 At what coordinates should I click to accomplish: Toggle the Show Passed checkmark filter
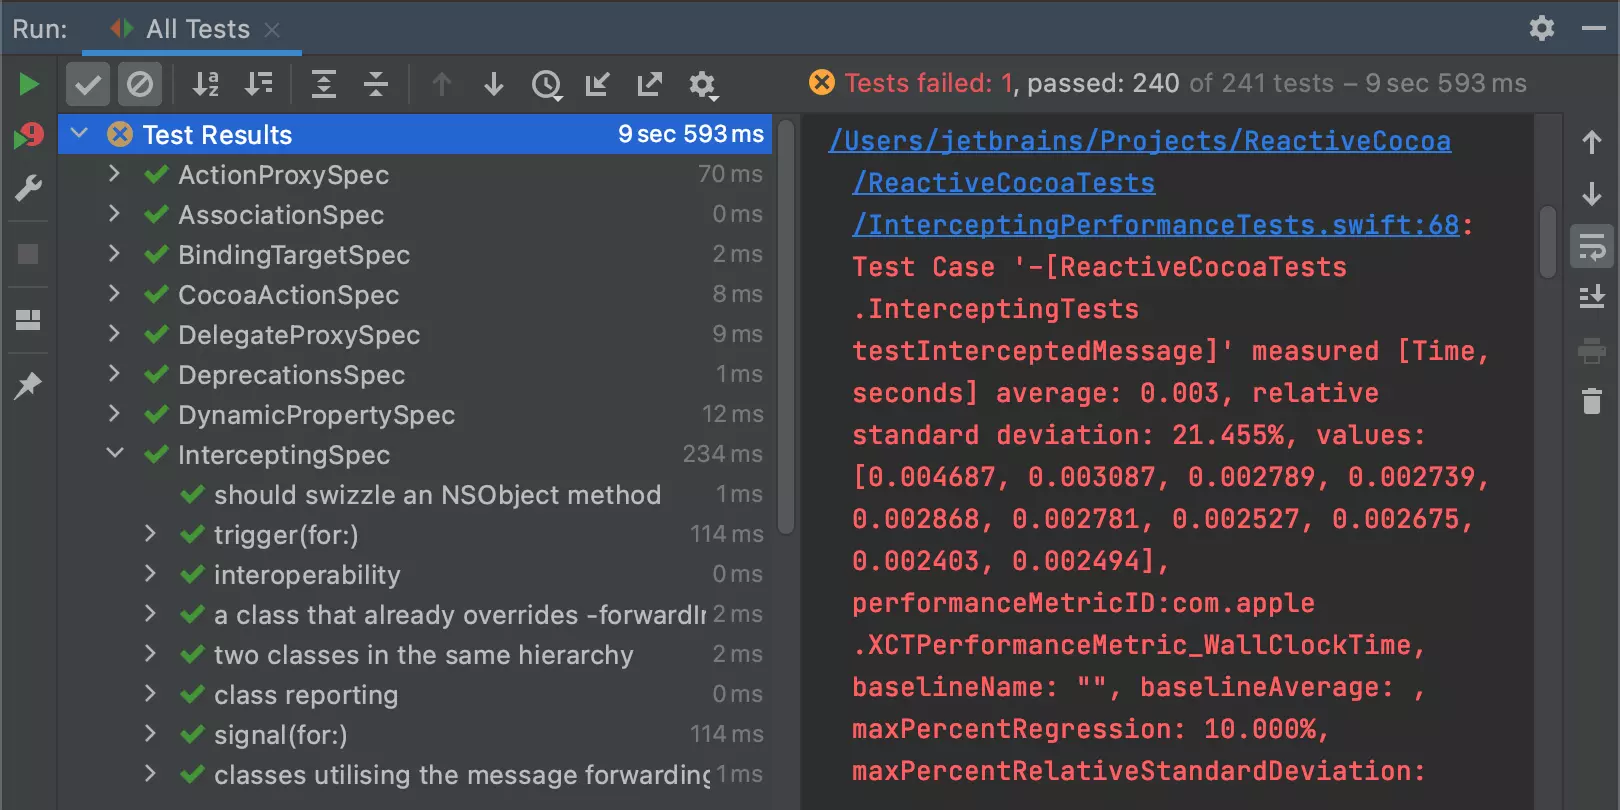[x=88, y=84]
